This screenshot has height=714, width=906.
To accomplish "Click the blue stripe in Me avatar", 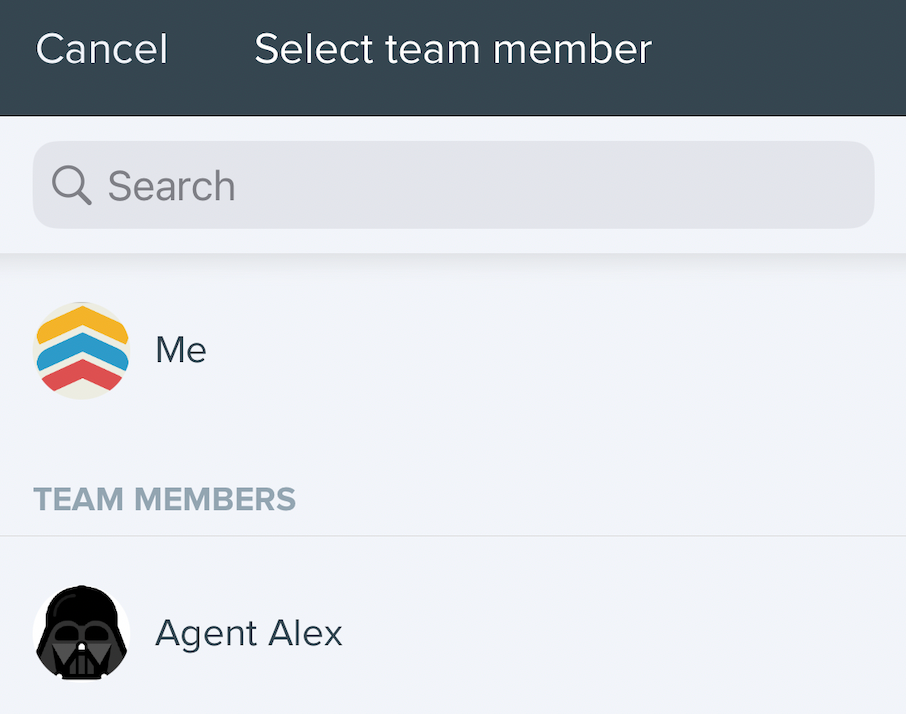I will click(x=81, y=348).
